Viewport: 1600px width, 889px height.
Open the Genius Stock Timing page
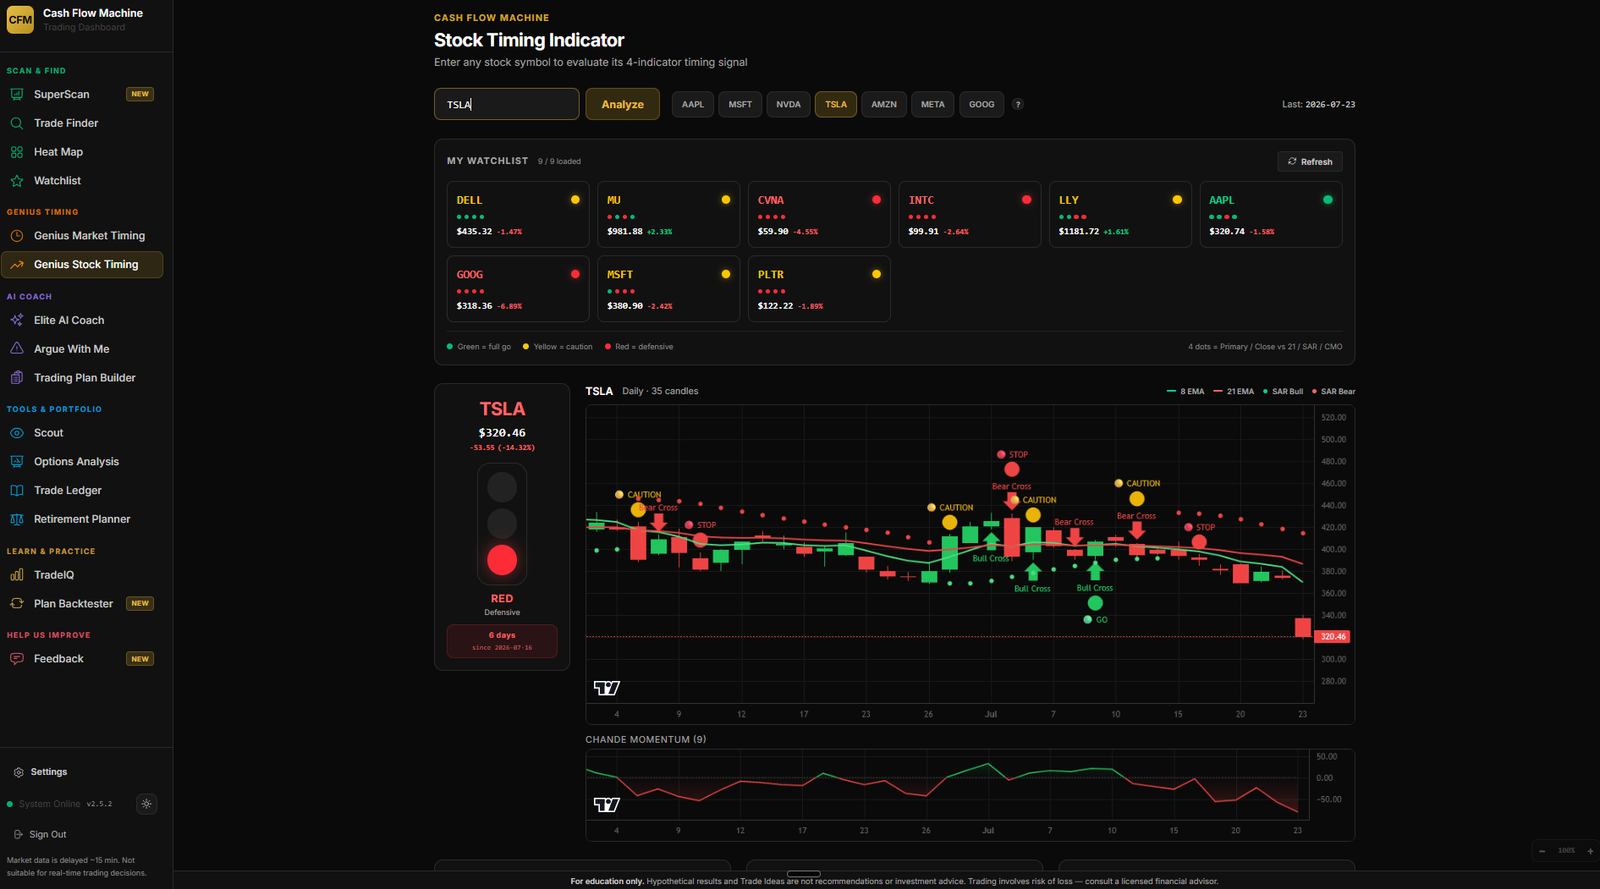pyautogui.click(x=82, y=265)
